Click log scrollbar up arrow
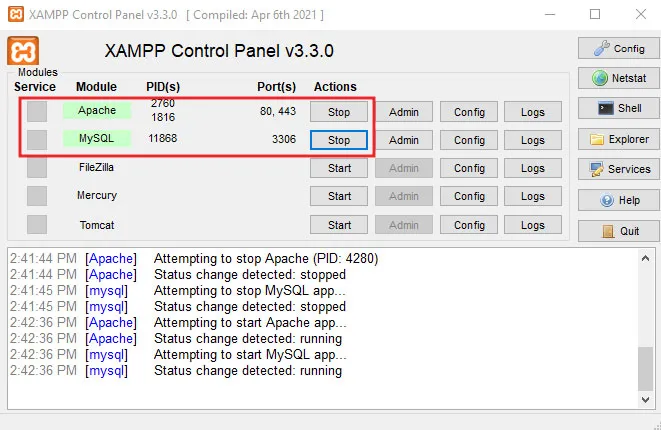Screen dimensions: 661x430 (x=645, y=258)
